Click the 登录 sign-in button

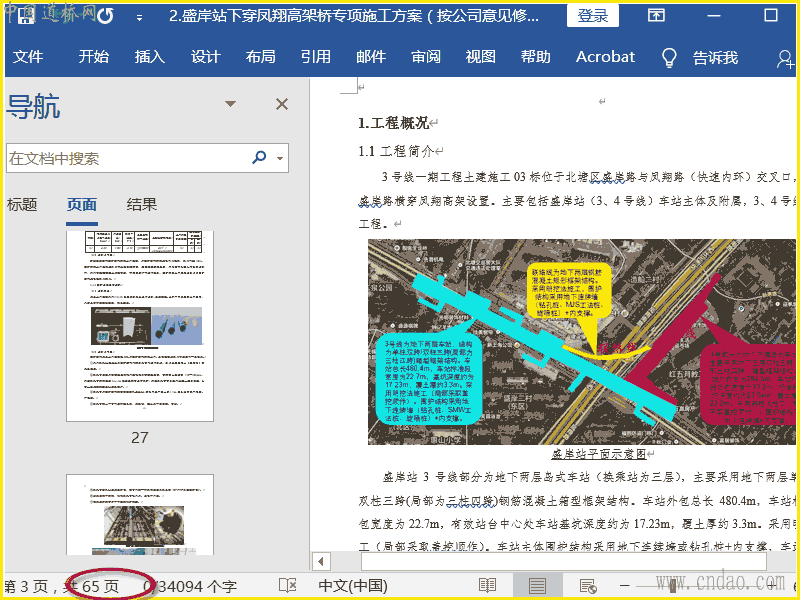click(x=593, y=15)
